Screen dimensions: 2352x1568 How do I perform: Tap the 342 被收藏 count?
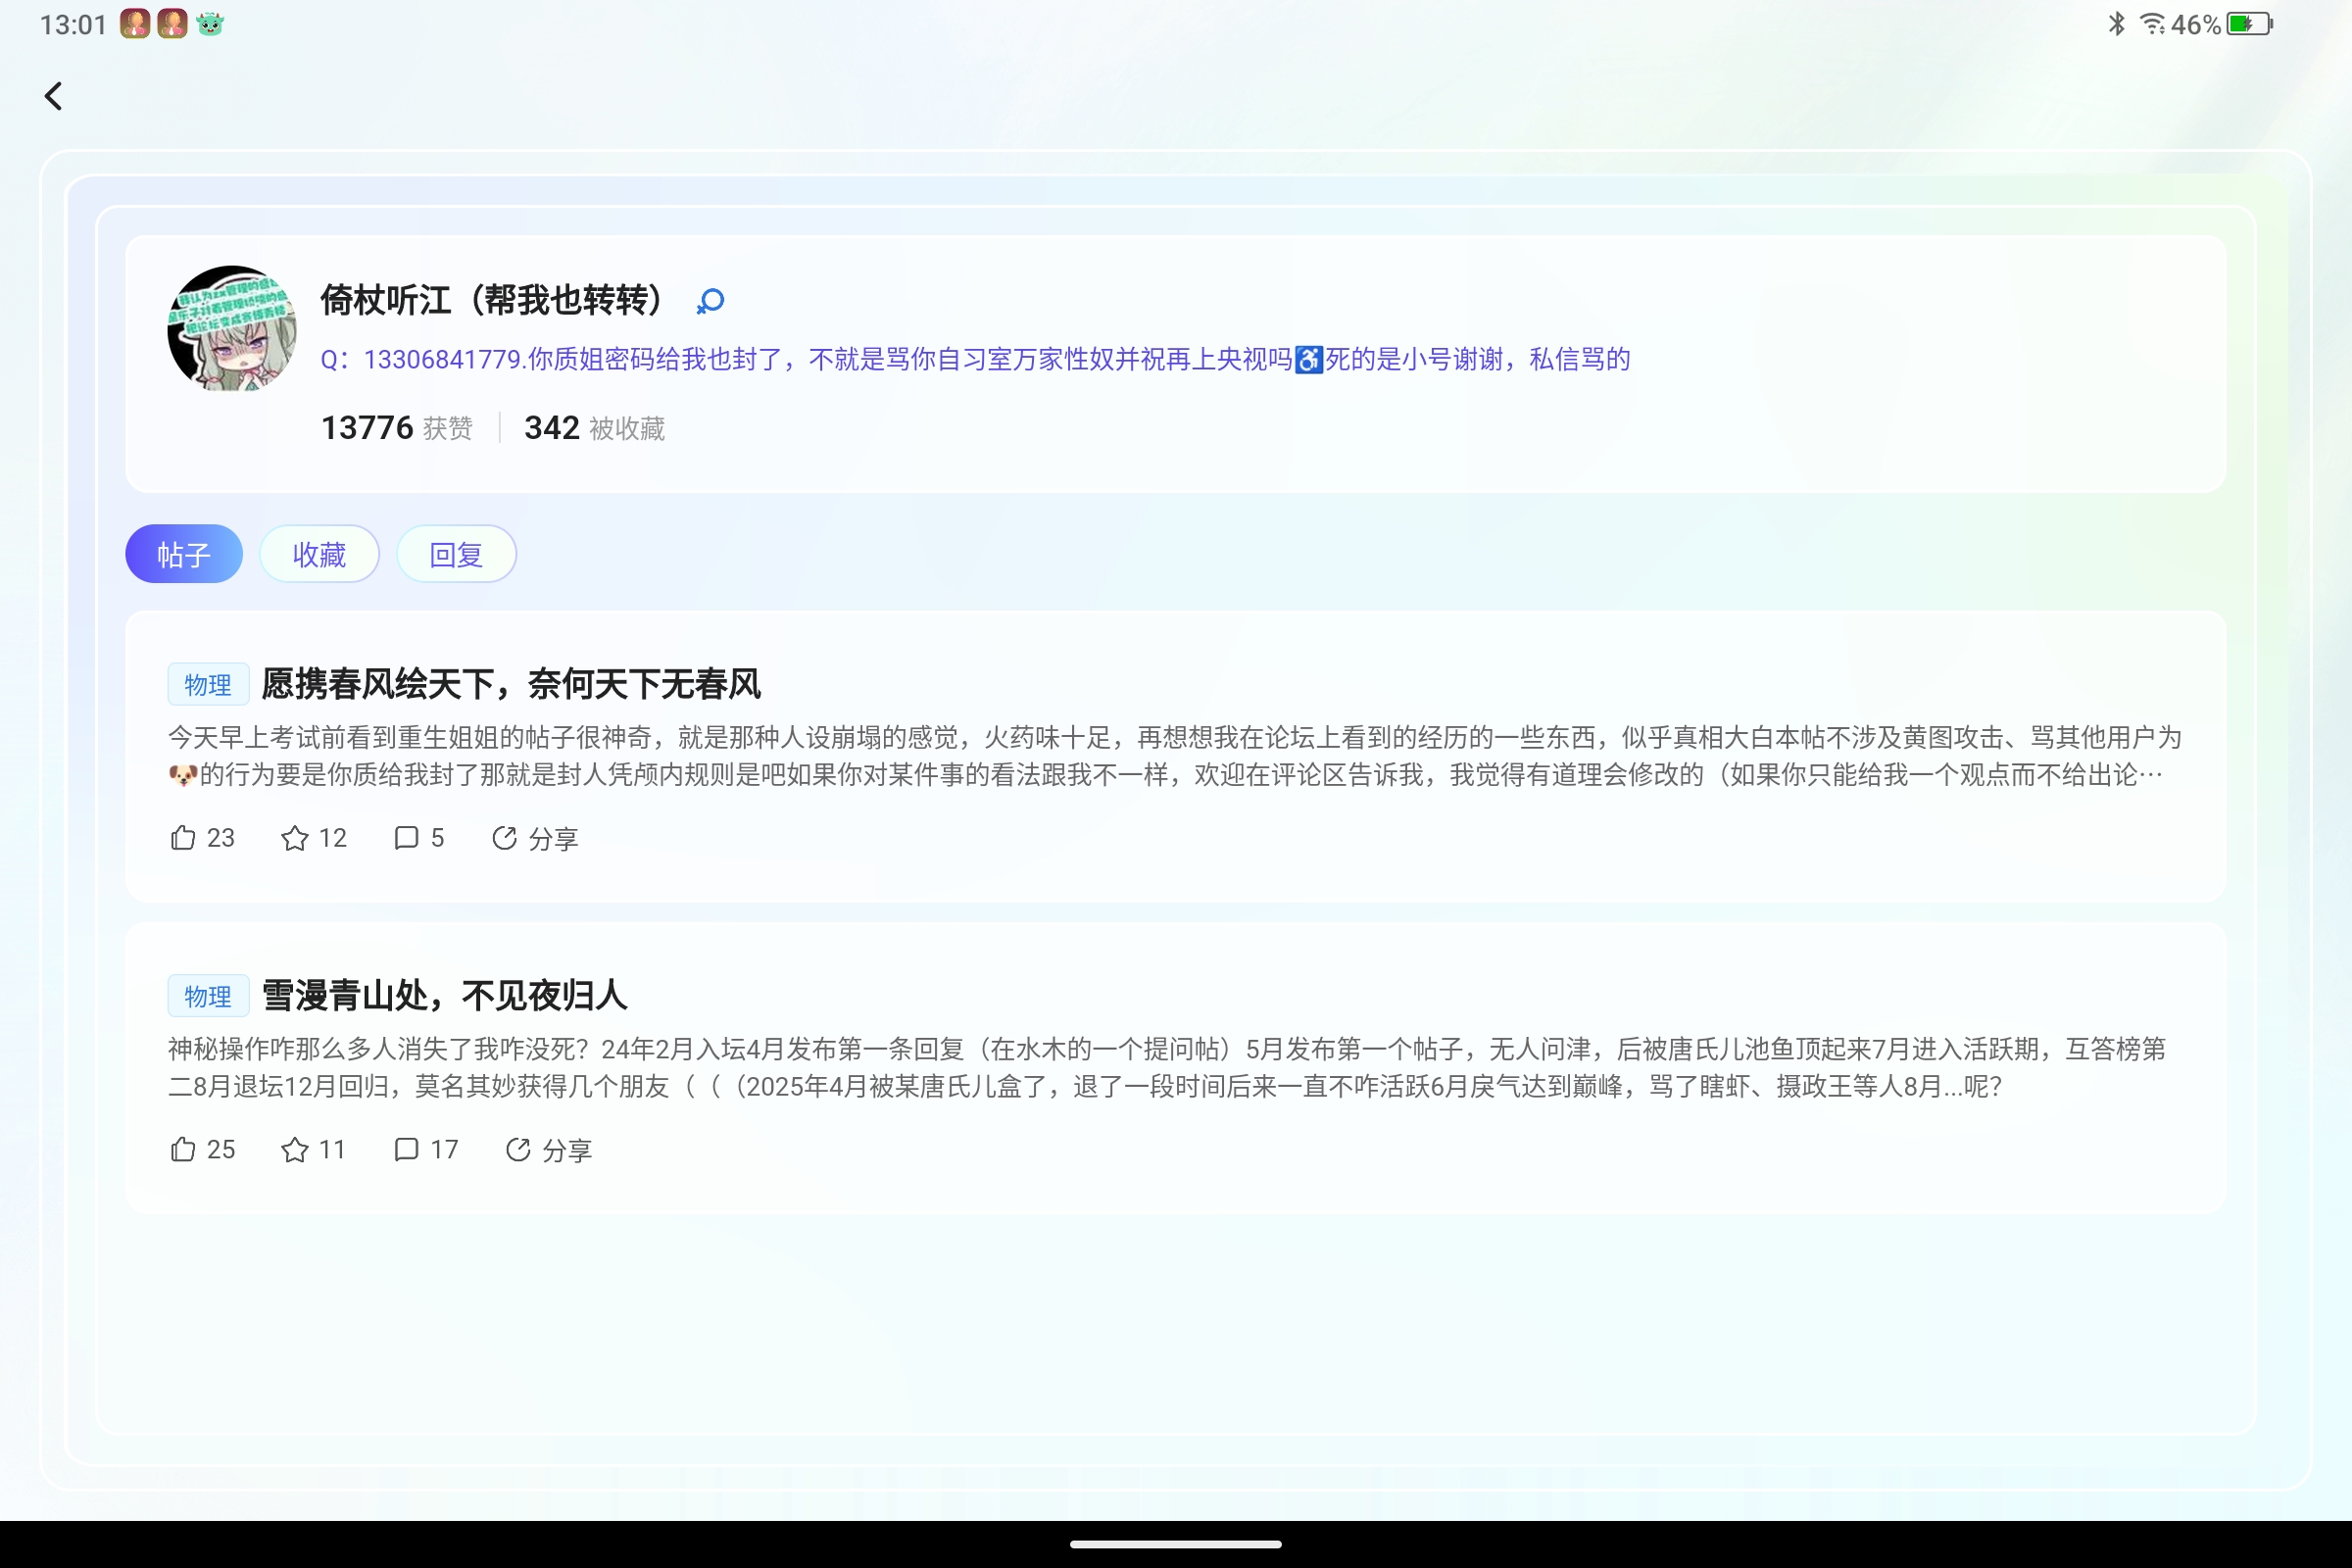[595, 428]
